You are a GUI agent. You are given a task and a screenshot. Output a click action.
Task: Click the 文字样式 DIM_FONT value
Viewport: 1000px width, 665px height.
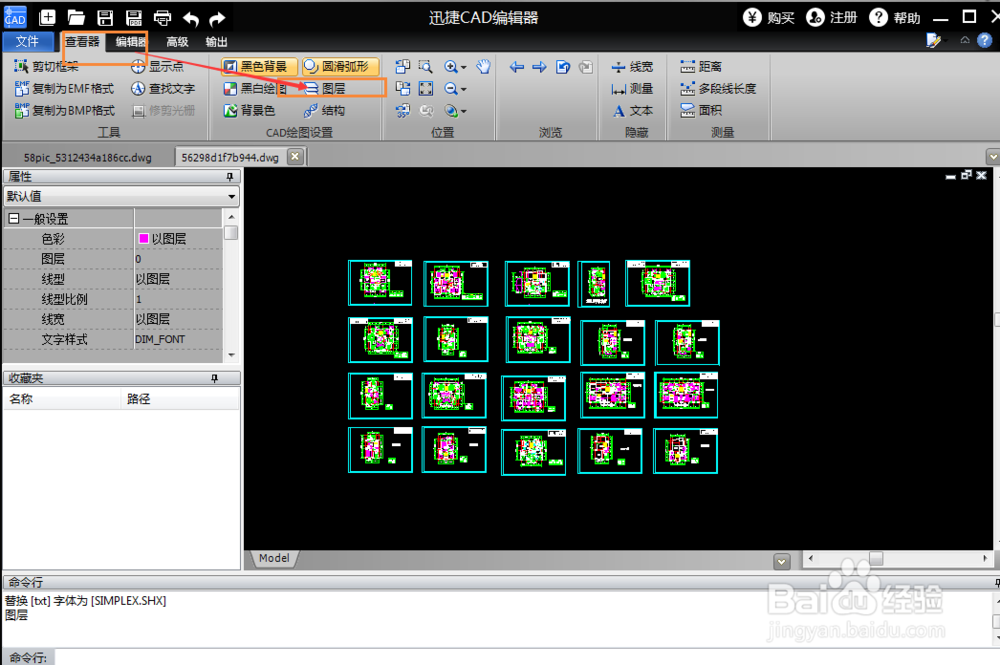(x=177, y=339)
